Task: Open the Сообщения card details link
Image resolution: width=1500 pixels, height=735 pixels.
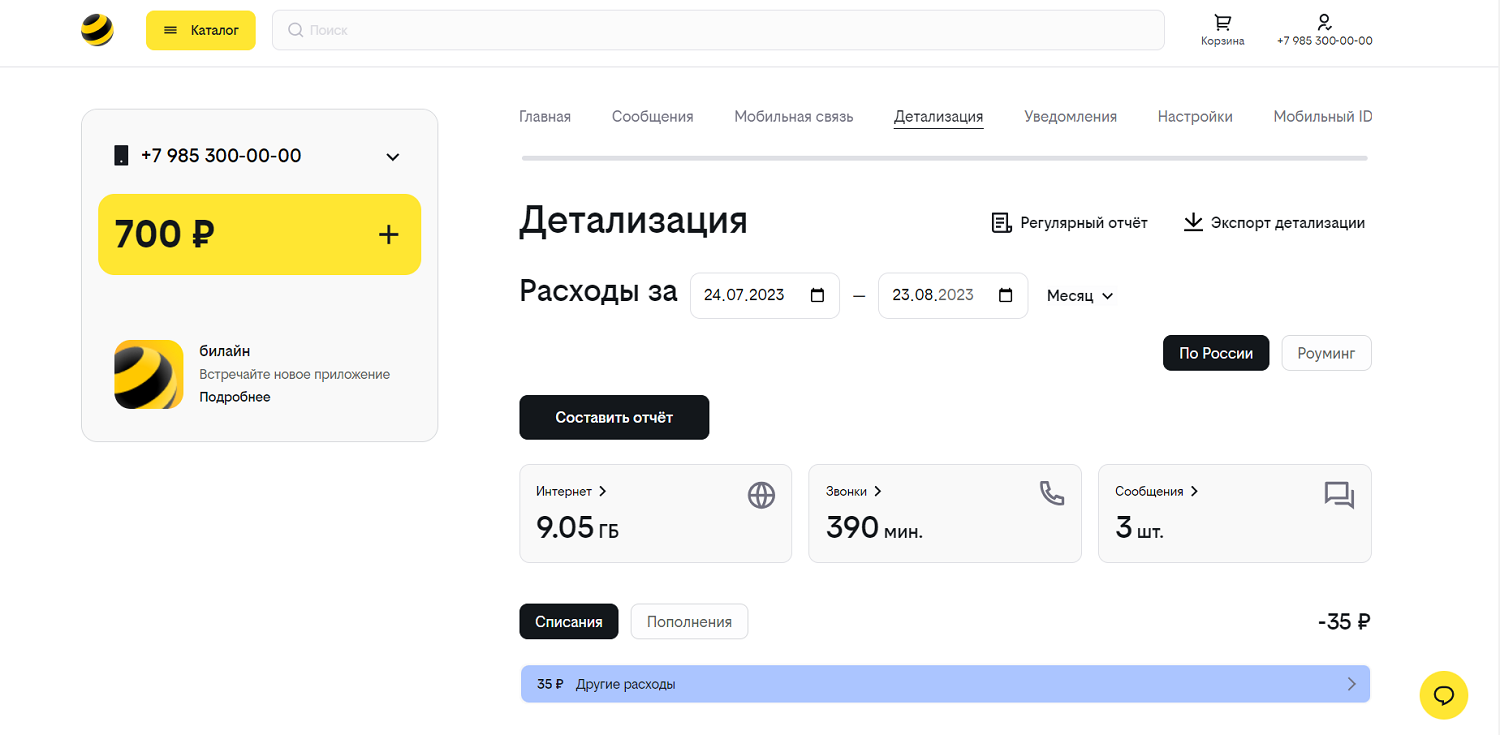Action: point(1156,491)
